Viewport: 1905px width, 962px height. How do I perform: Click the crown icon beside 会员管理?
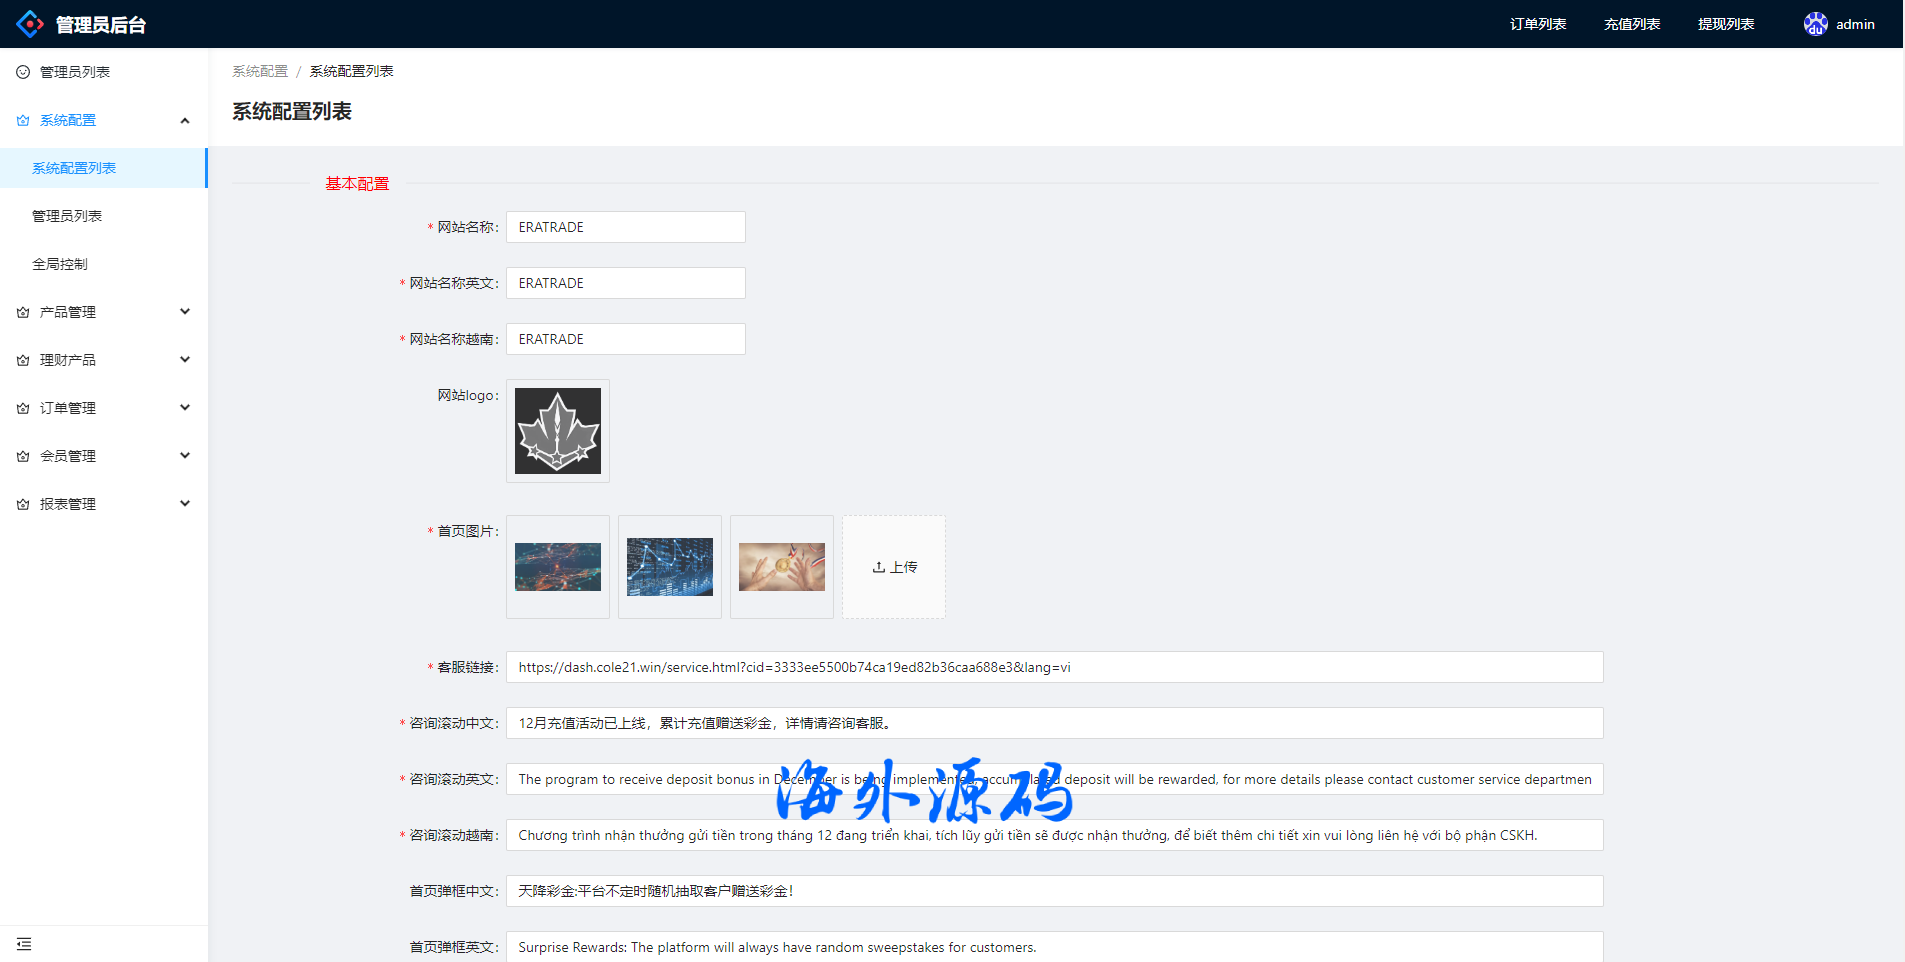pos(23,456)
